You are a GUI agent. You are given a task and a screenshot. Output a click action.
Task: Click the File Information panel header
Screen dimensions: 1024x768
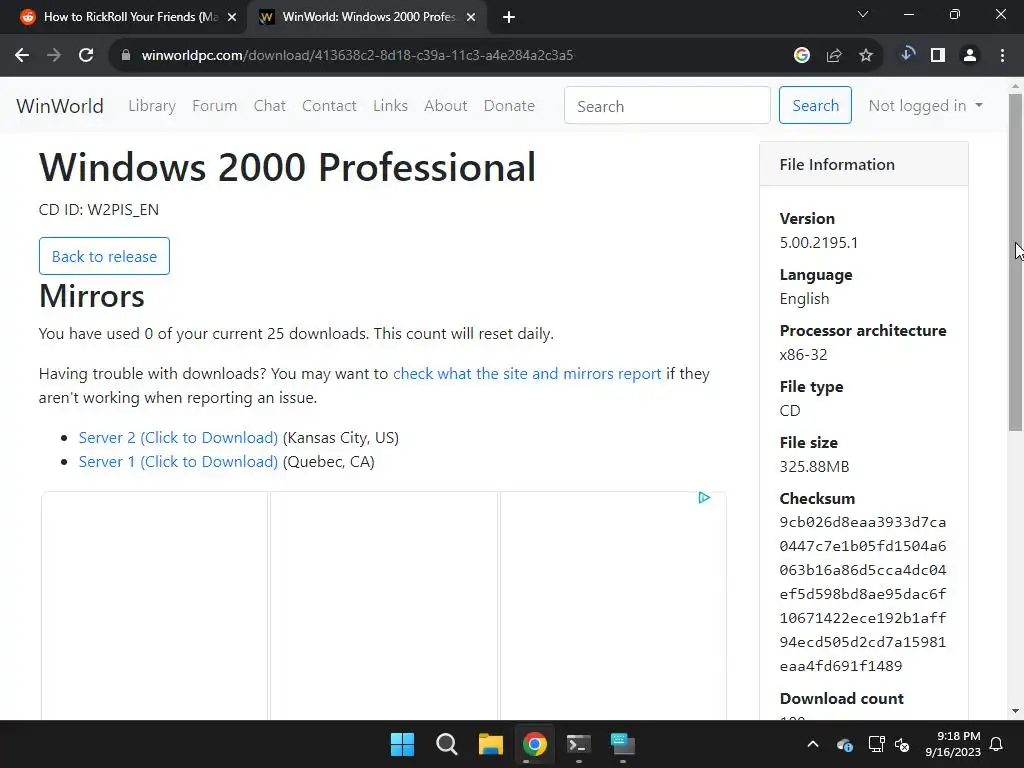click(x=863, y=164)
